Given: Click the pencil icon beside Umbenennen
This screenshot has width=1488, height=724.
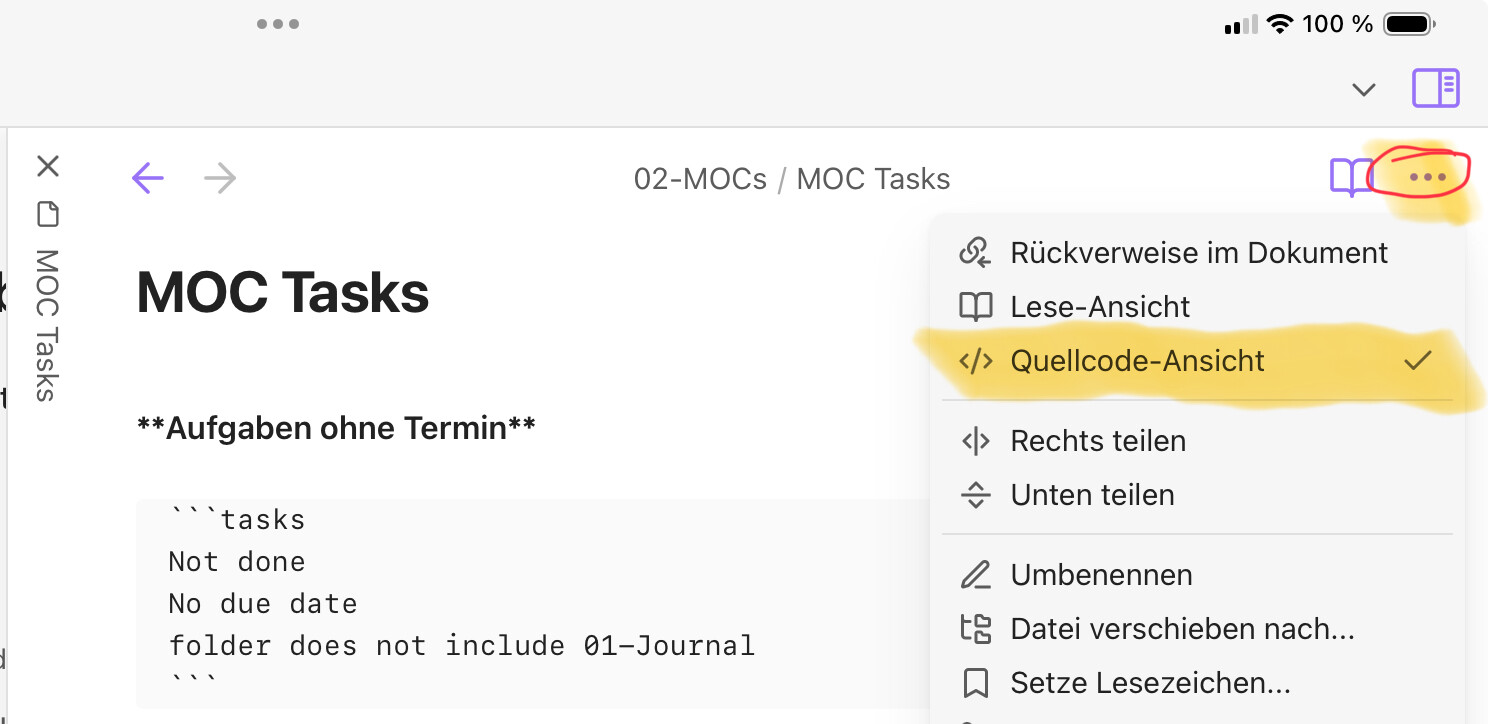Looking at the screenshot, I should coord(975,575).
